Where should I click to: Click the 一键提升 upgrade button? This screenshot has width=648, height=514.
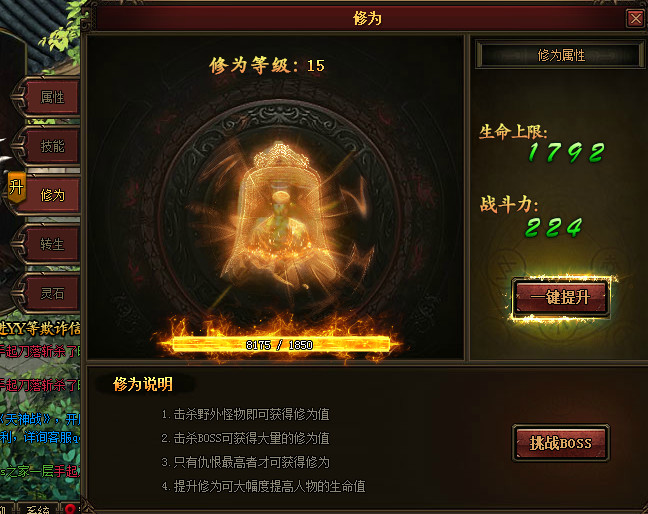[x=560, y=297]
